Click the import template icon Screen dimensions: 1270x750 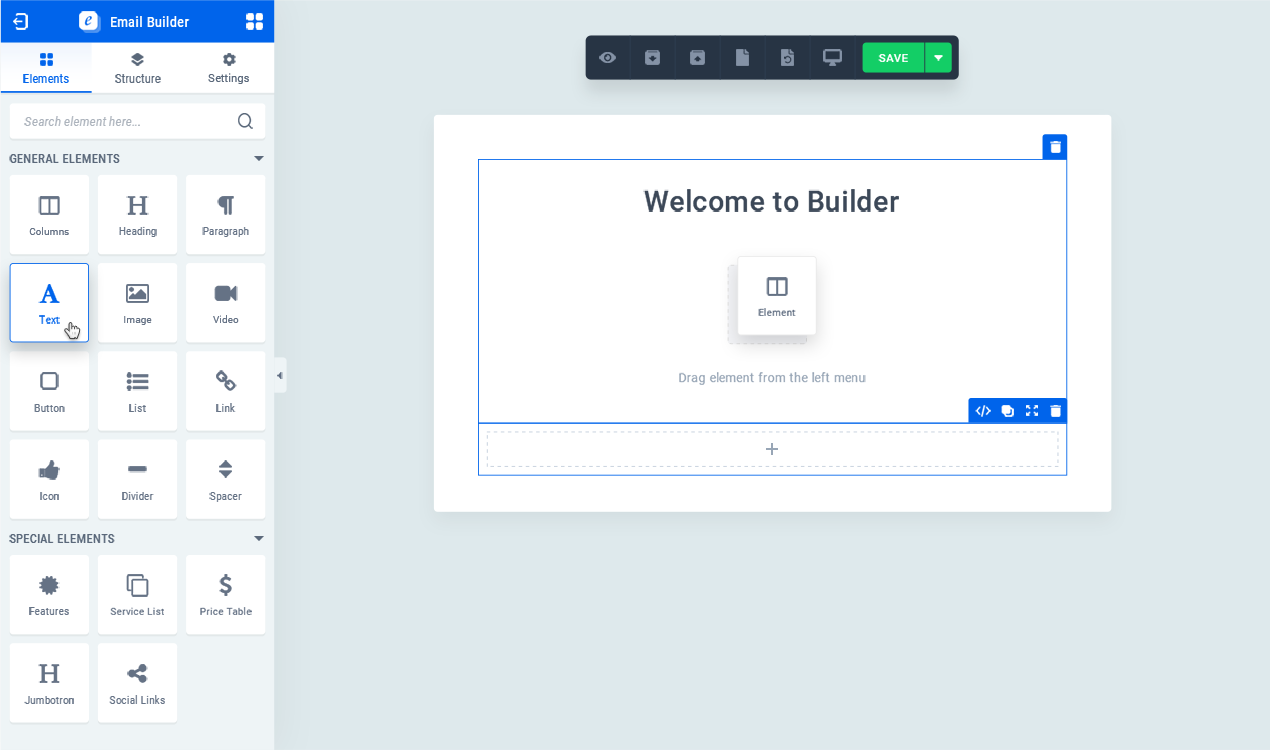652,57
